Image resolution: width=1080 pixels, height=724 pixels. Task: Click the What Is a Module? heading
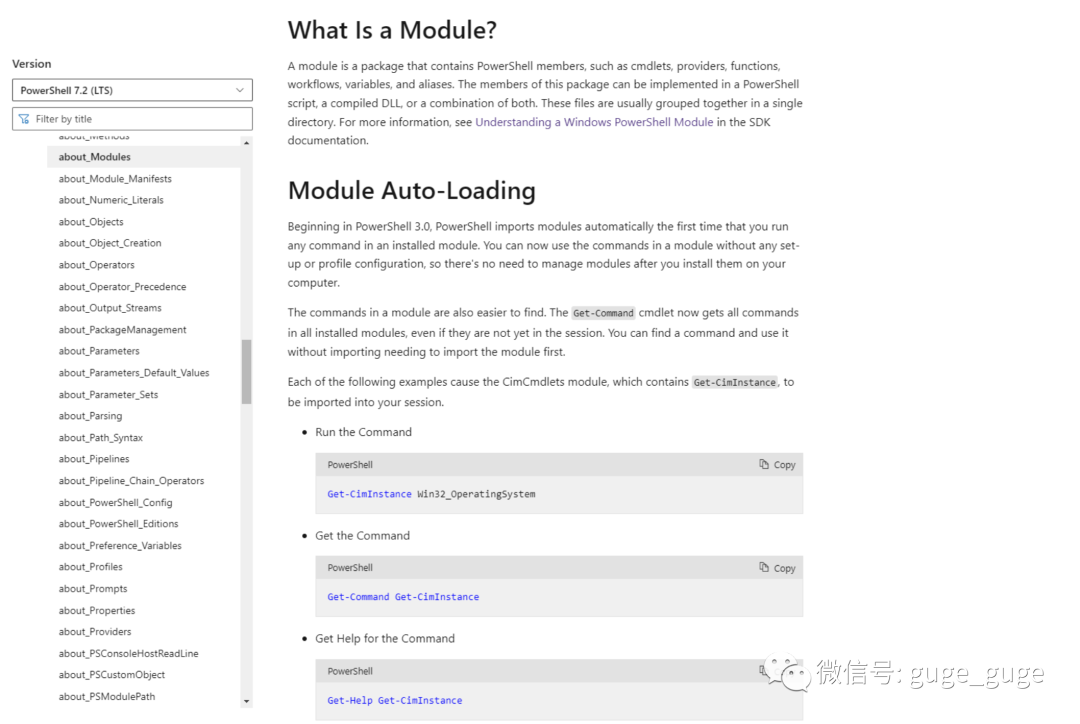coord(392,30)
